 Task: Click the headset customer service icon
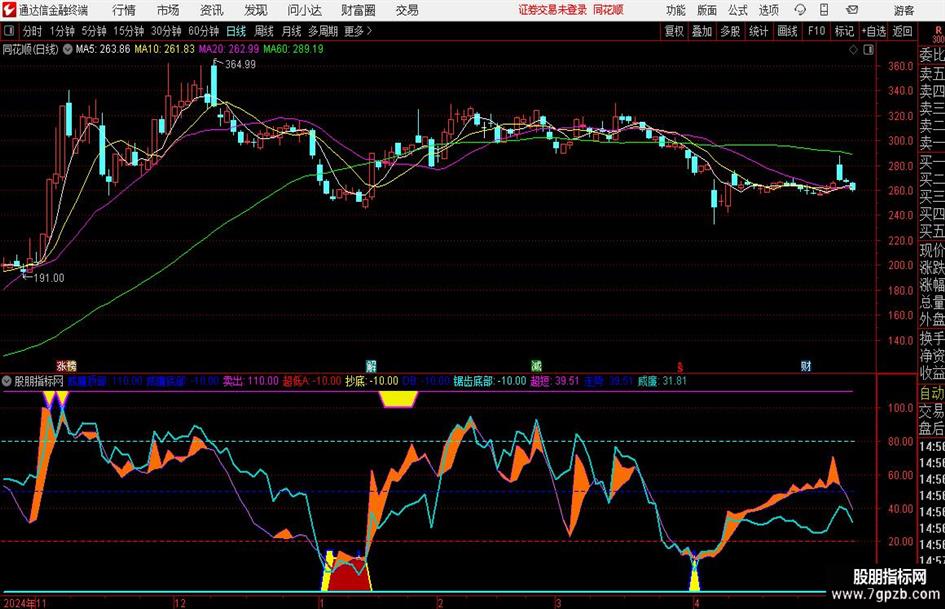tap(800, 10)
